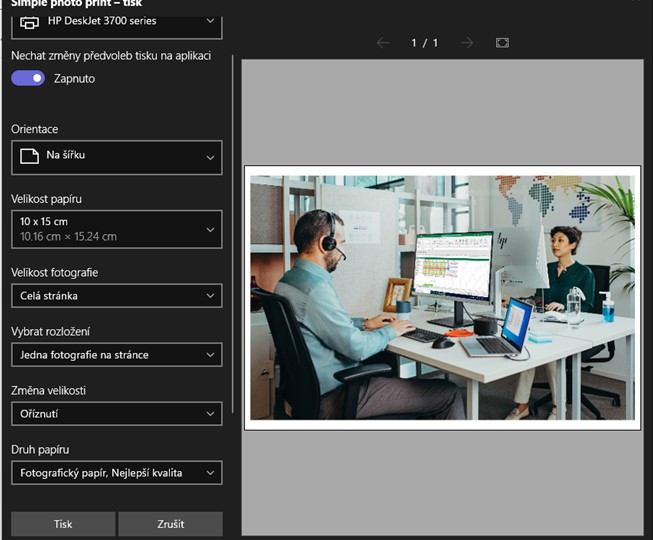Turn off the Zapnuto print preferences switch
Screen dimensions: 653x540
28,78
